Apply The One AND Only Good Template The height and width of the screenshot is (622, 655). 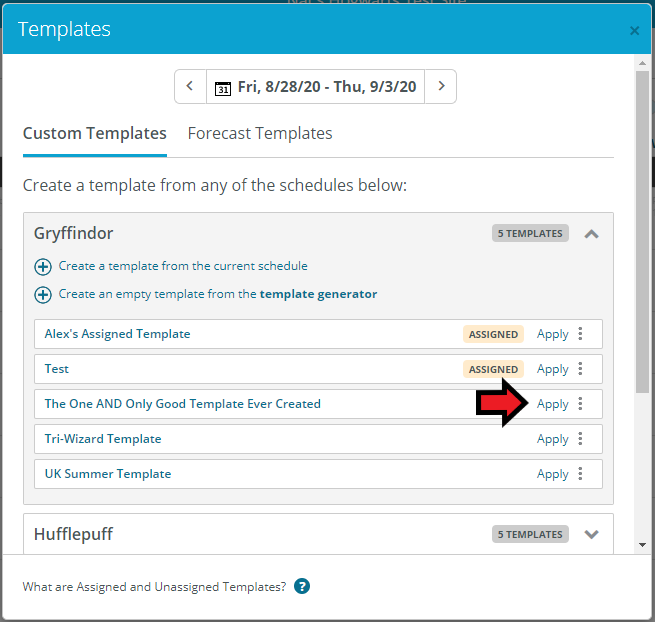coord(552,404)
